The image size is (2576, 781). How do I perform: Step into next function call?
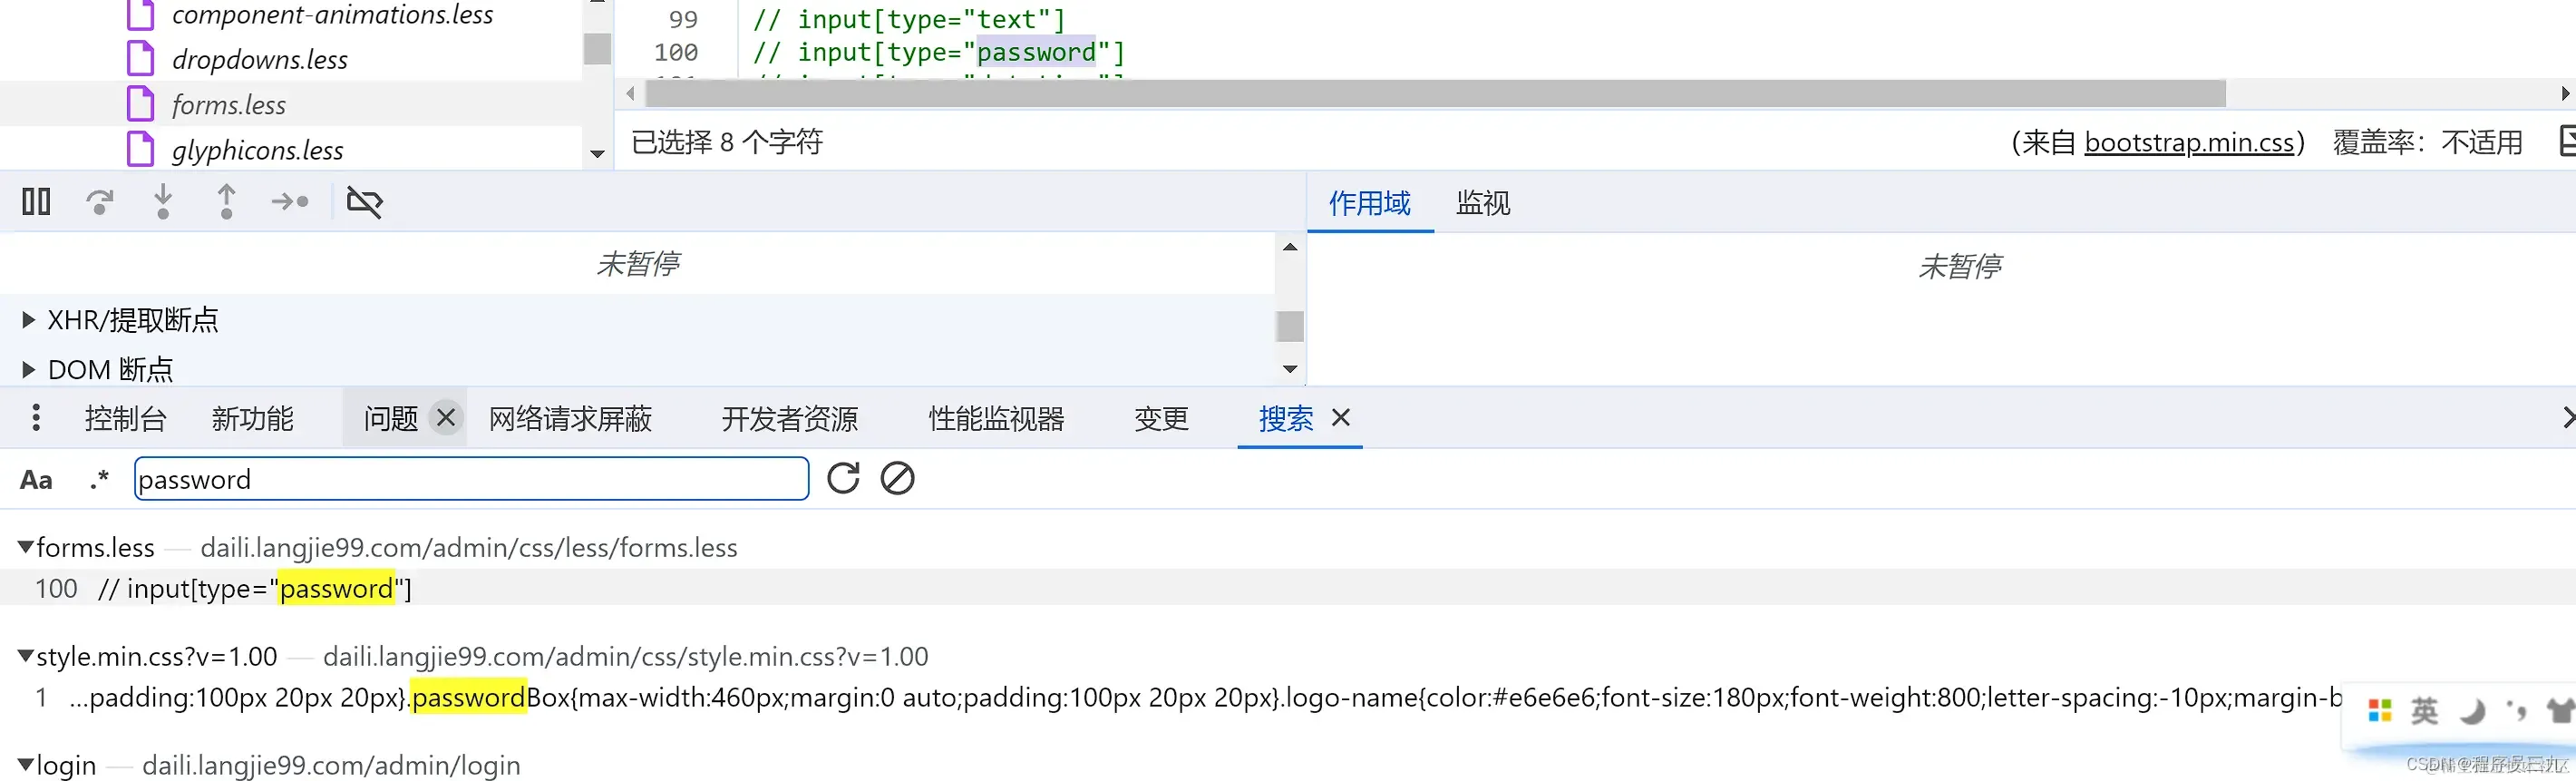[163, 202]
